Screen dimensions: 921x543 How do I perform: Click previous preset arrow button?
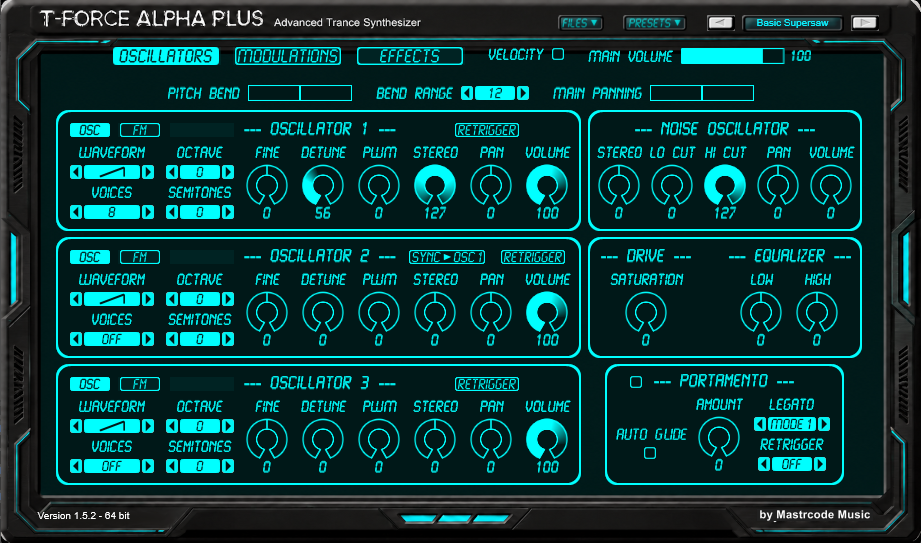pos(720,23)
